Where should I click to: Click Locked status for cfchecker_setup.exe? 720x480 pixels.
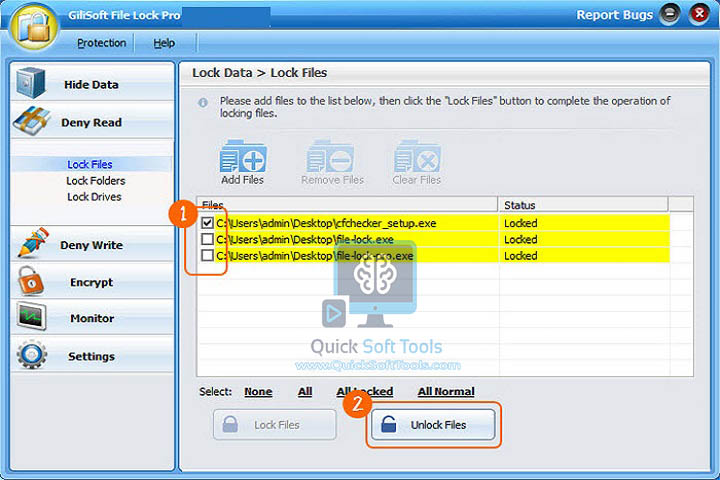[x=520, y=223]
